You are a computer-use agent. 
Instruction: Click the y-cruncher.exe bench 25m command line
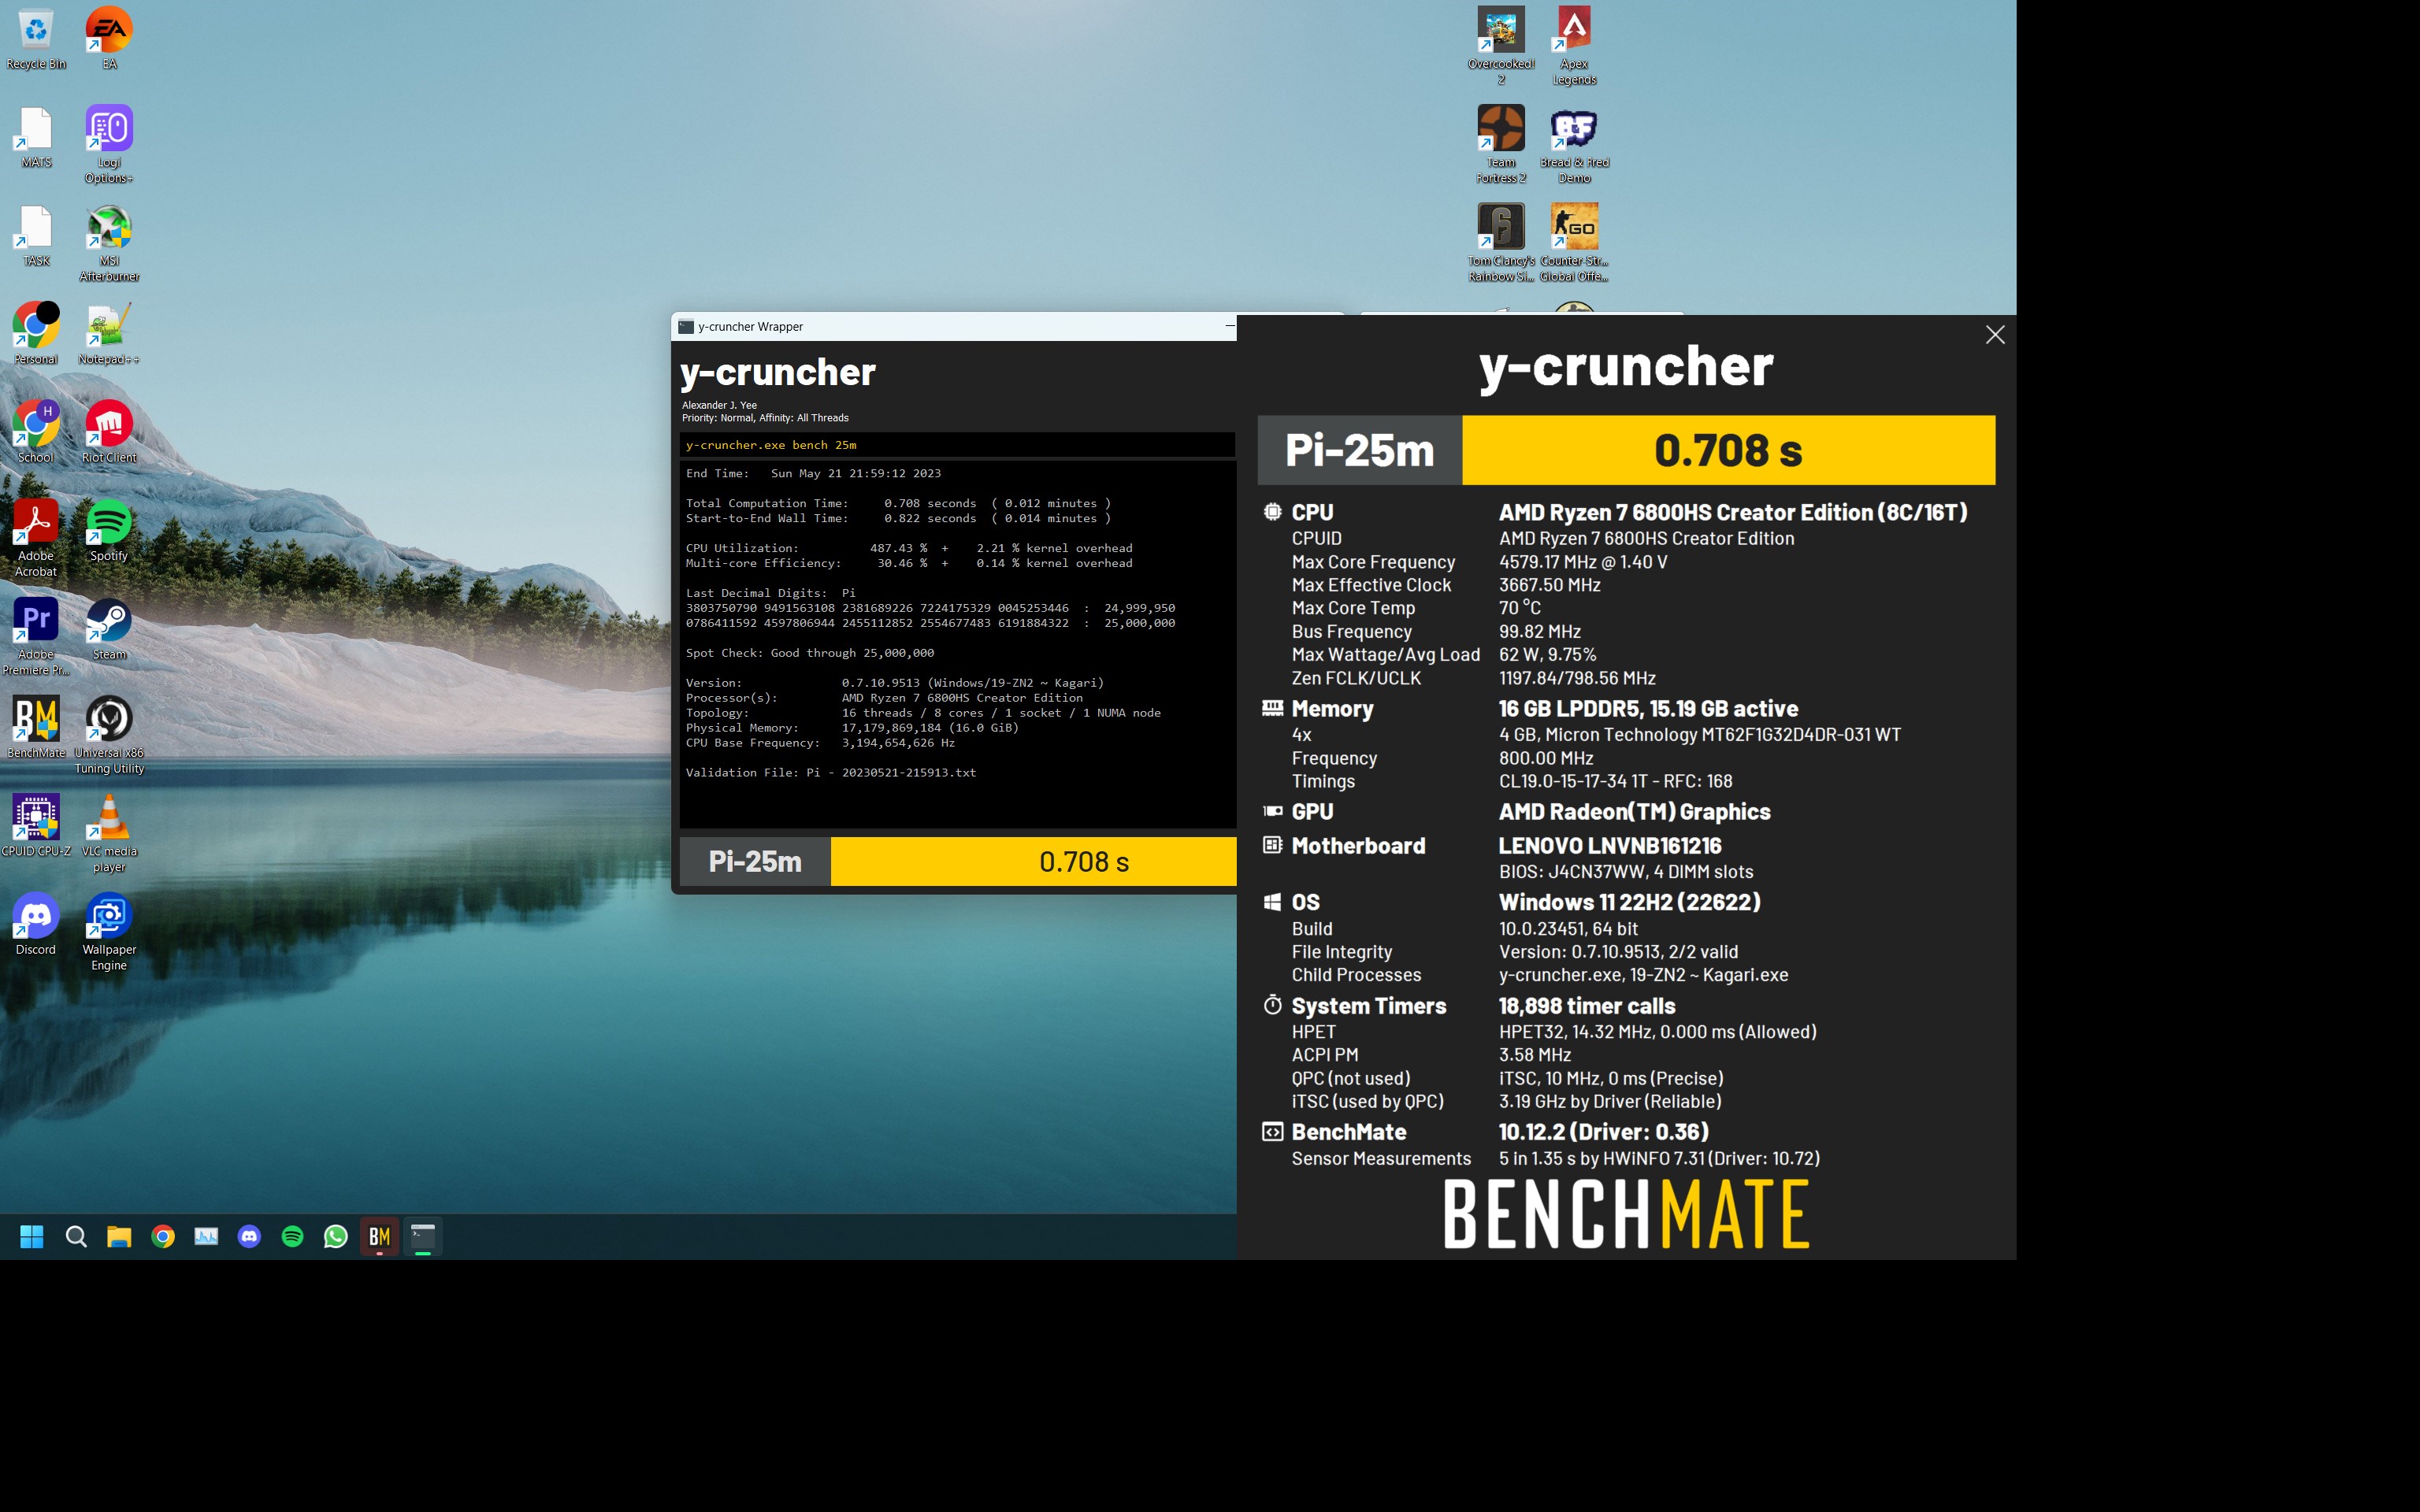pyautogui.click(x=957, y=445)
